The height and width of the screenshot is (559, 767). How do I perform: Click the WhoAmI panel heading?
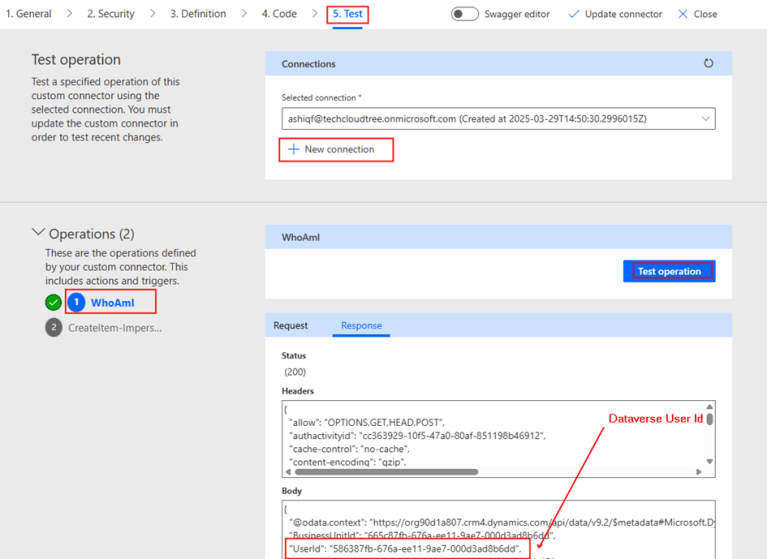click(300, 237)
